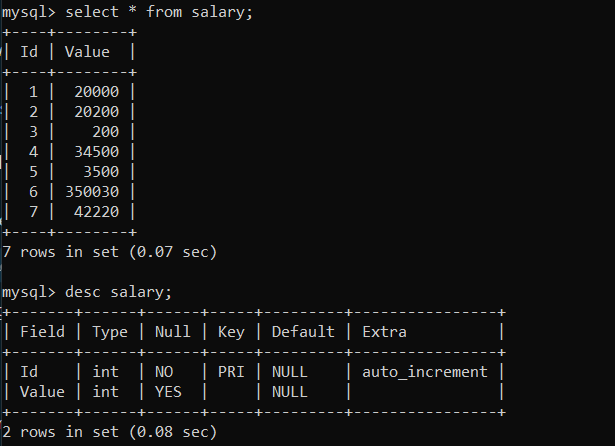The height and width of the screenshot is (446, 615).
Task: Click the value 42220 in row 7
Action: (96, 212)
